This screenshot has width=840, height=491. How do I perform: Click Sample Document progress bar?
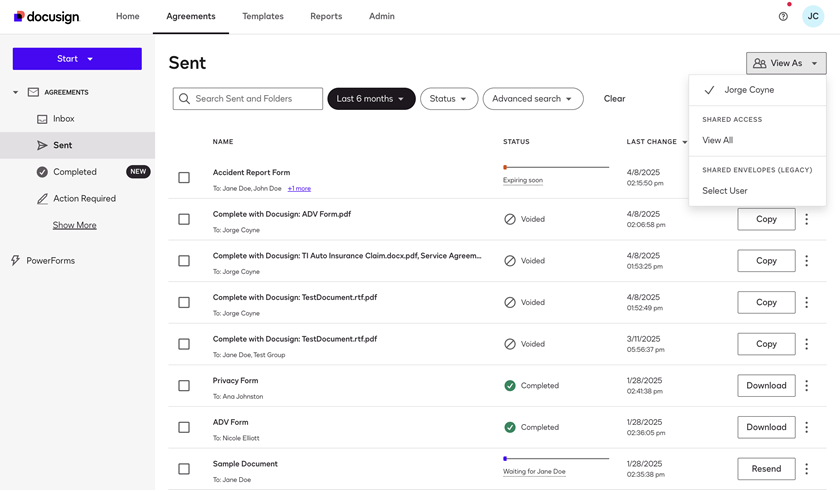click(x=556, y=459)
